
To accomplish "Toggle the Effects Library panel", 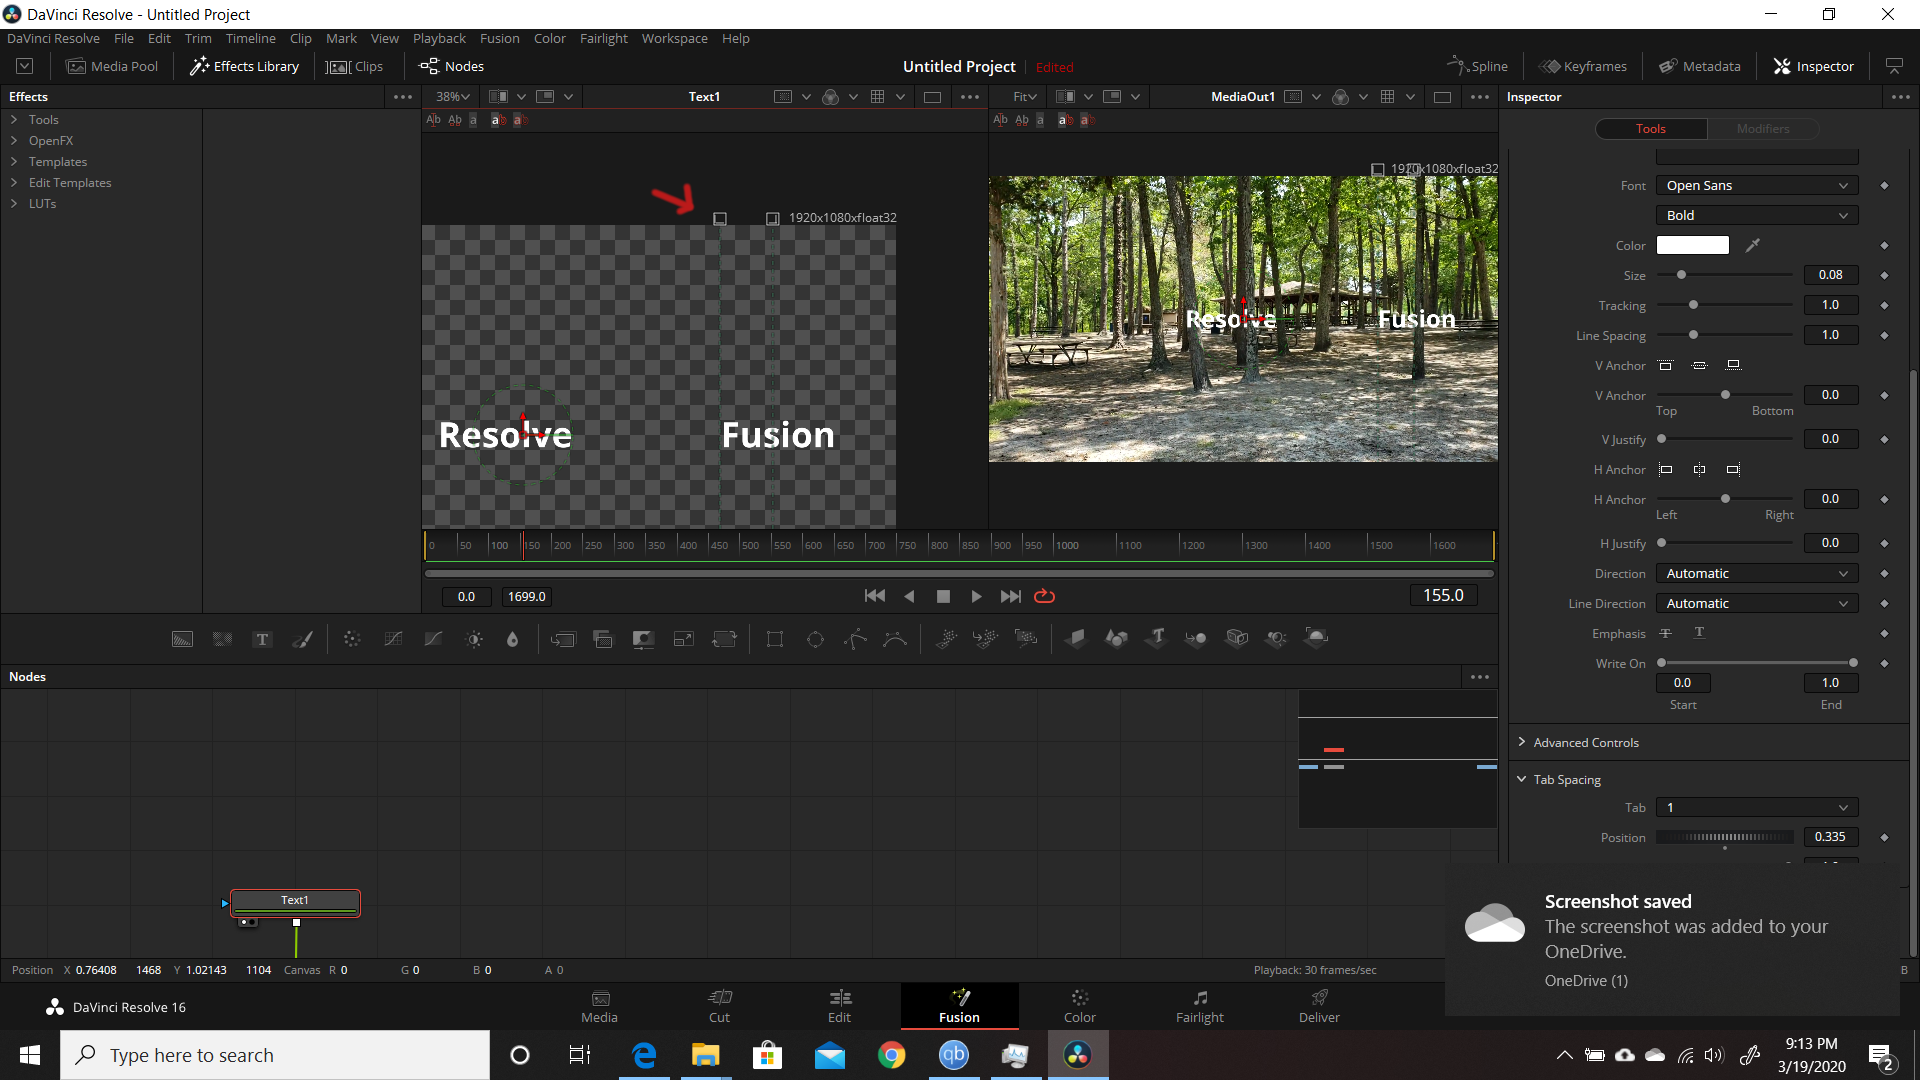I will coord(245,66).
